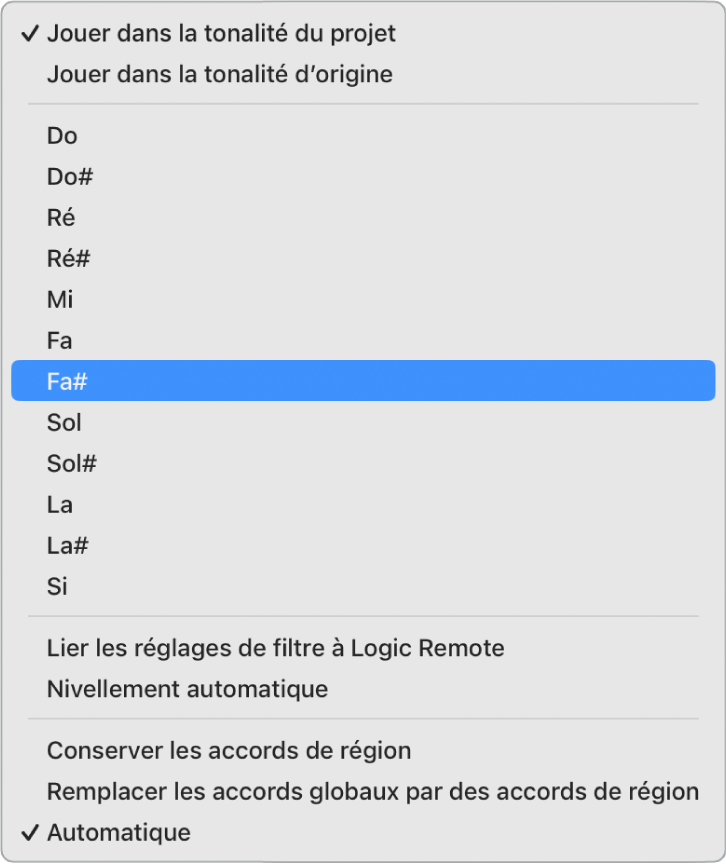Select 'Jouer dans la tonalité du projet'

point(221,34)
